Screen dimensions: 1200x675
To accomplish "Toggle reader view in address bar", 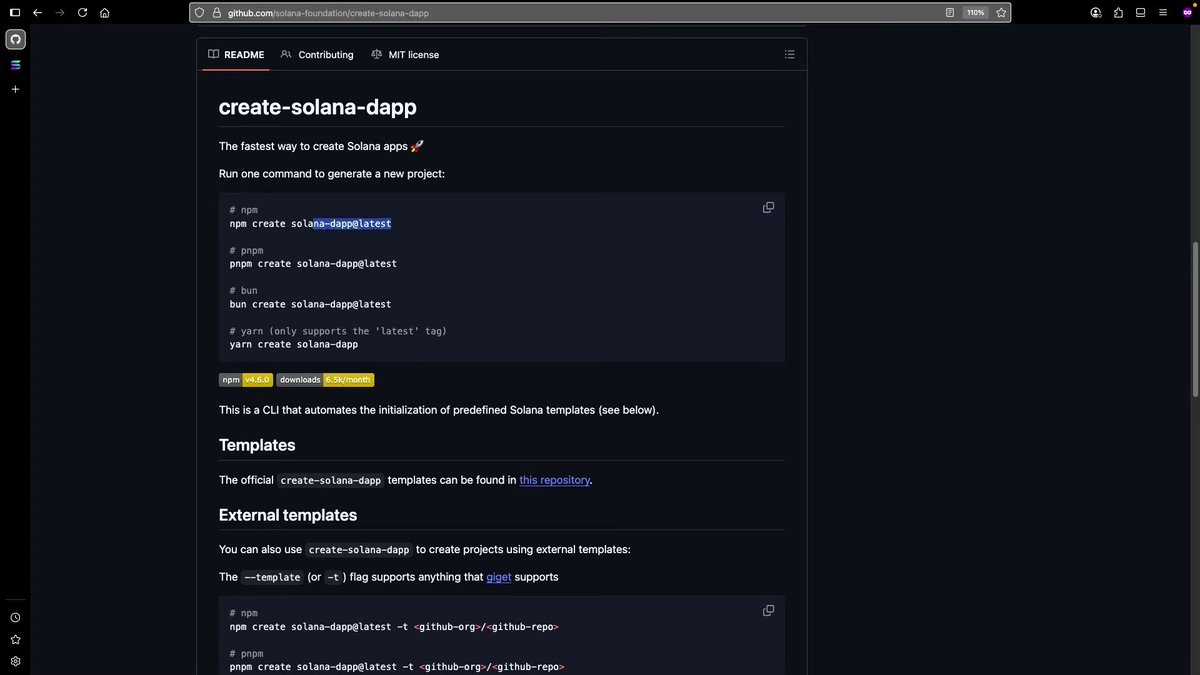I will pyautogui.click(x=950, y=13).
